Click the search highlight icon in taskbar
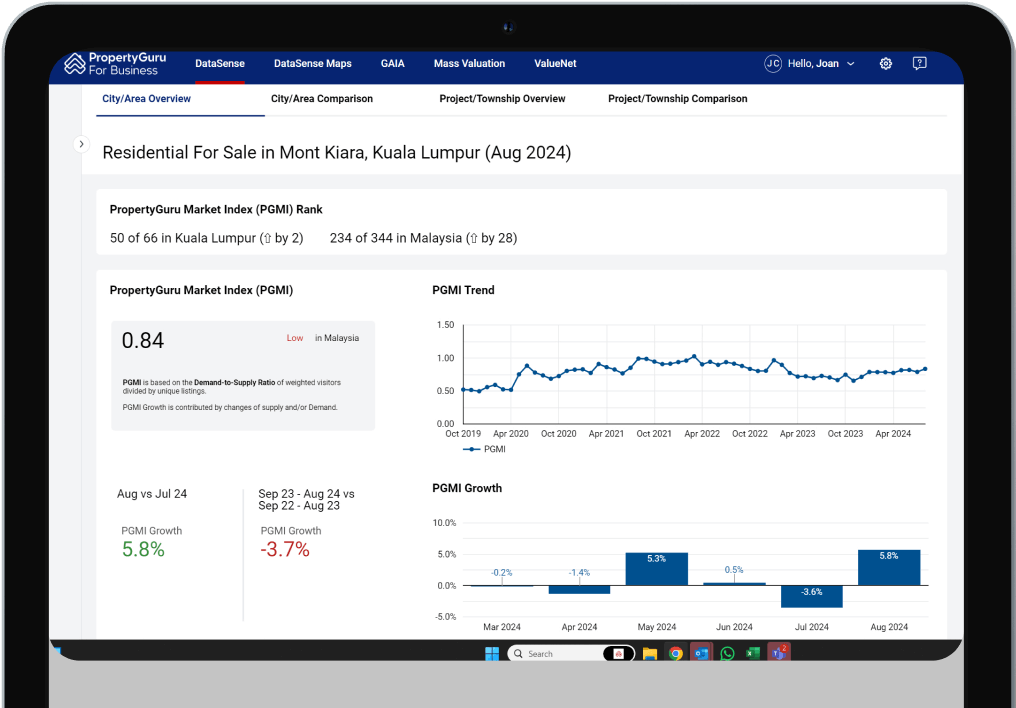 [618, 654]
